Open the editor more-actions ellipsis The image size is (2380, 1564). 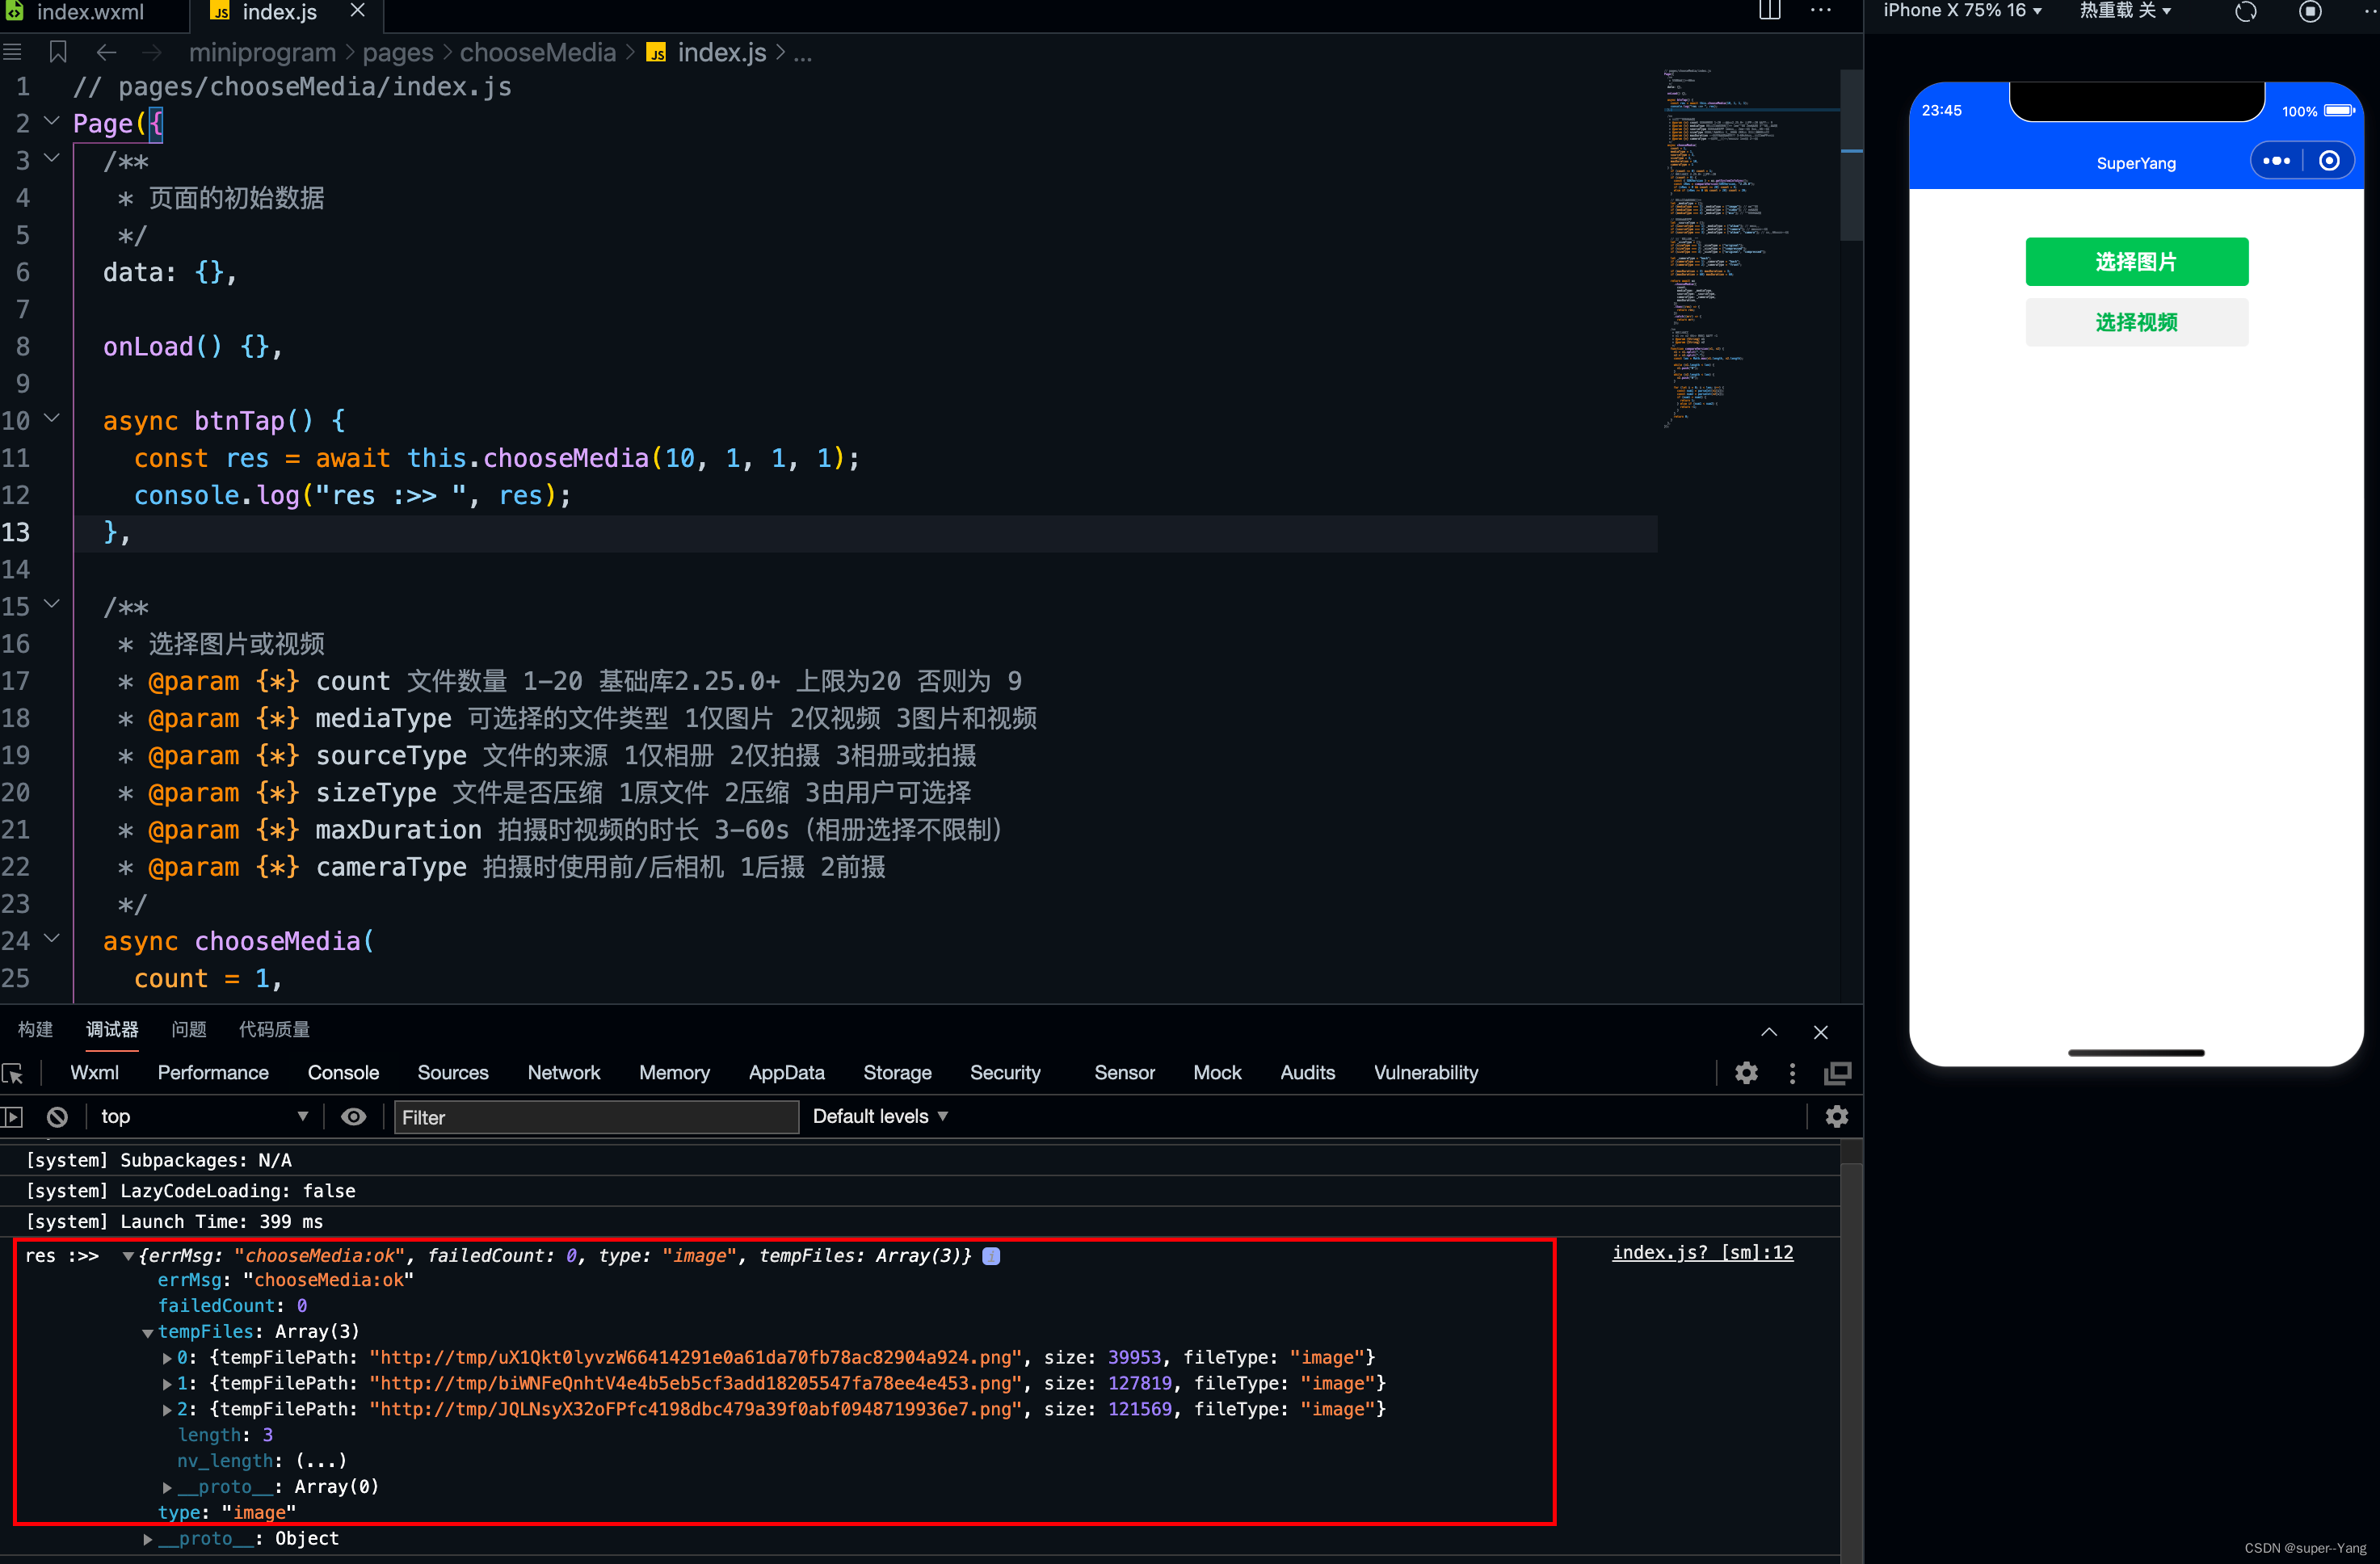(1821, 11)
